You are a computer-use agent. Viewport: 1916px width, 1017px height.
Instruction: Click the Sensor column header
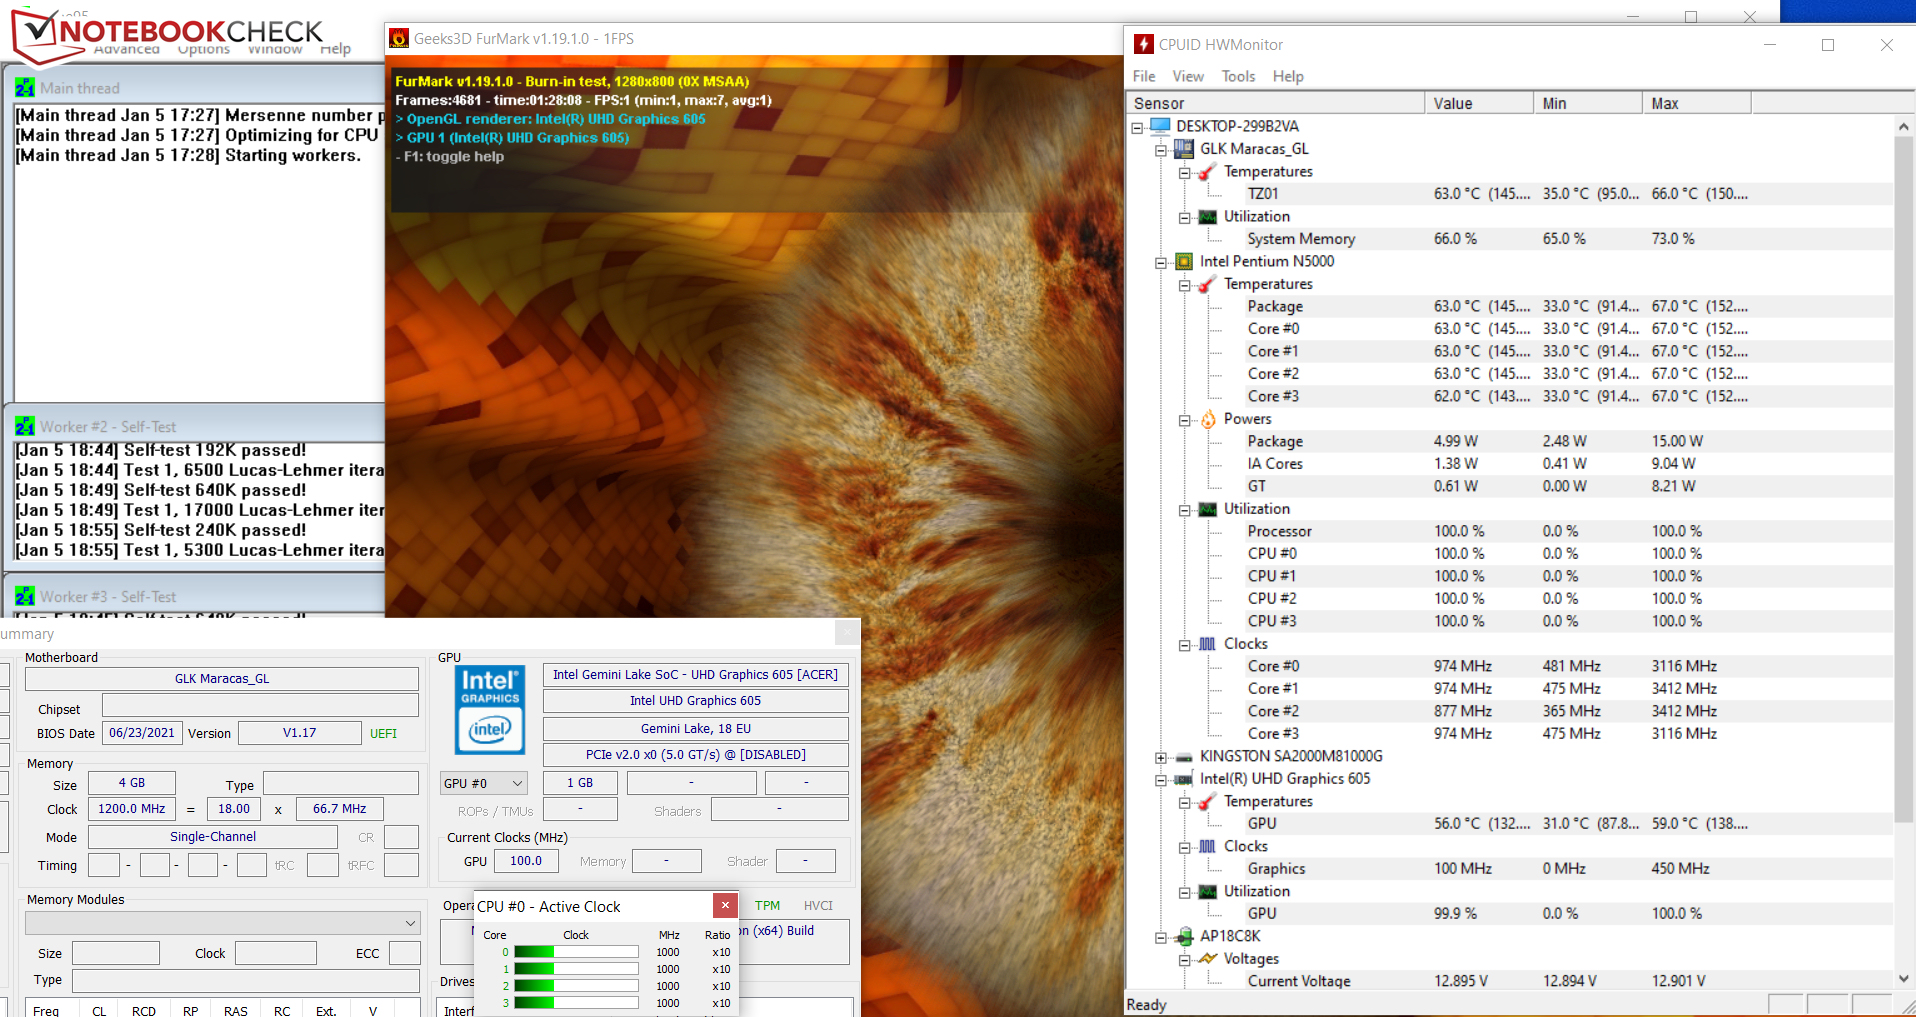pyautogui.click(x=1276, y=103)
